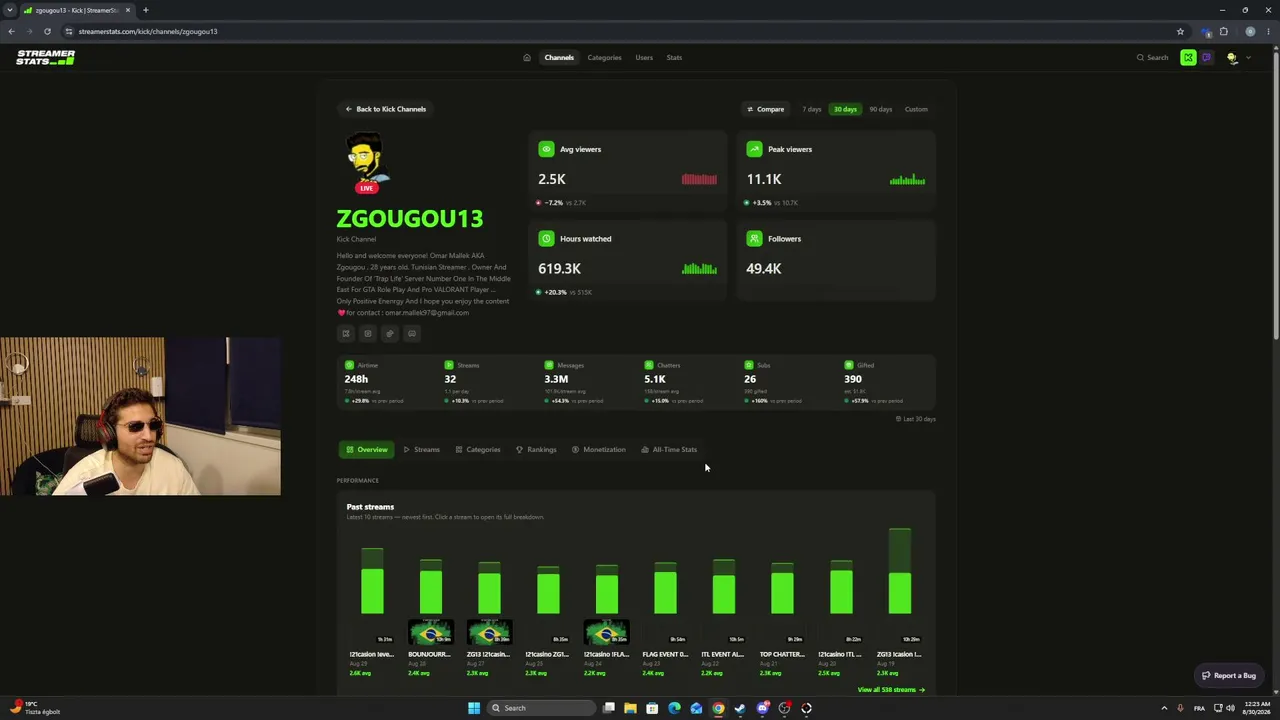Click the Airtime stat icon
Viewport: 1280px width, 720px height.
tap(349, 365)
